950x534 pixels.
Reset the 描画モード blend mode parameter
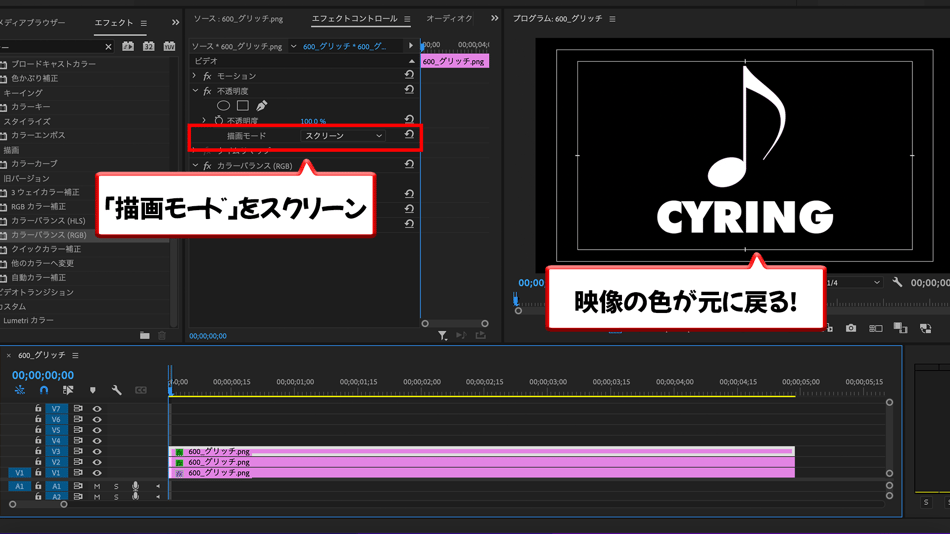409,135
